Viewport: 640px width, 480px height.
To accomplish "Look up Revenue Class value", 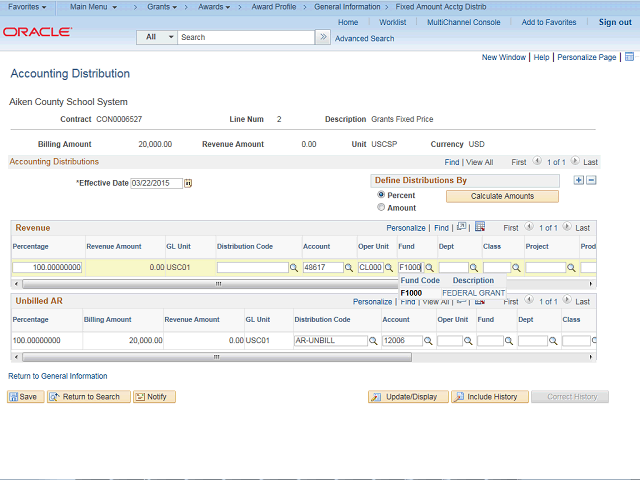I will tap(516, 268).
